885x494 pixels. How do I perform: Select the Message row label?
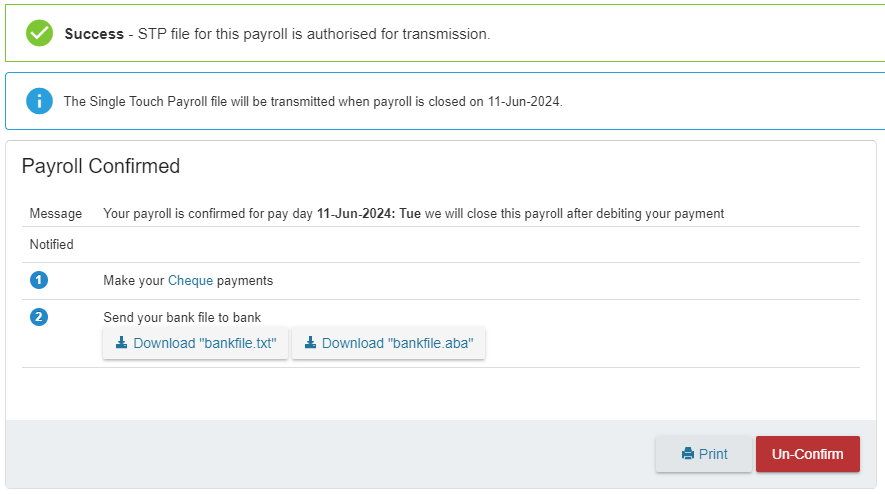[56, 213]
